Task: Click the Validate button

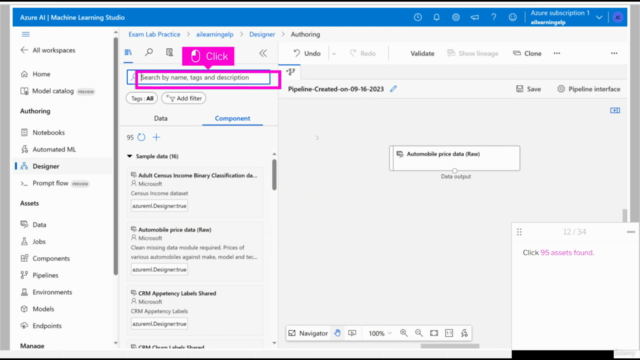Action: pyautogui.click(x=422, y=53)
